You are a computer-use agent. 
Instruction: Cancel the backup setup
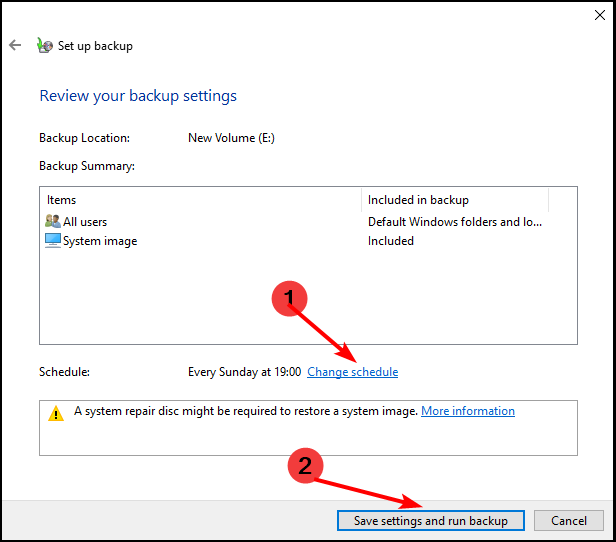click(x=568, y=520)
